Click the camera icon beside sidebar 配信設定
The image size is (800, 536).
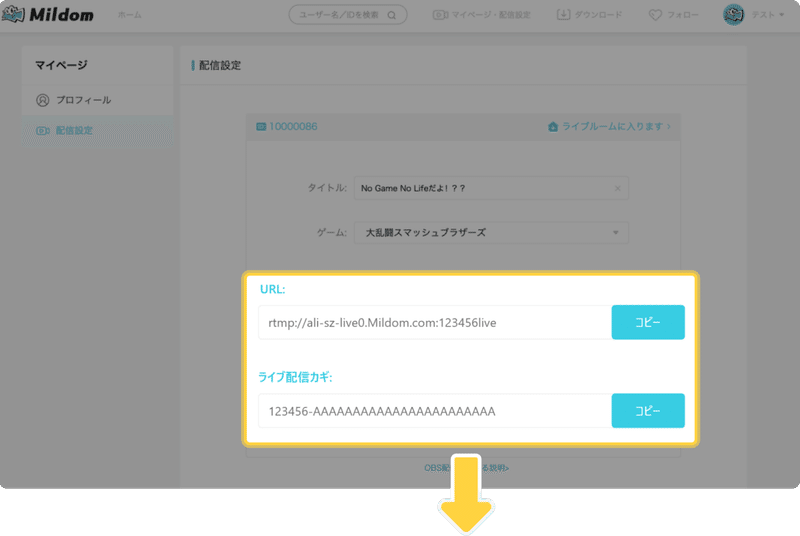tap(43, 131)
